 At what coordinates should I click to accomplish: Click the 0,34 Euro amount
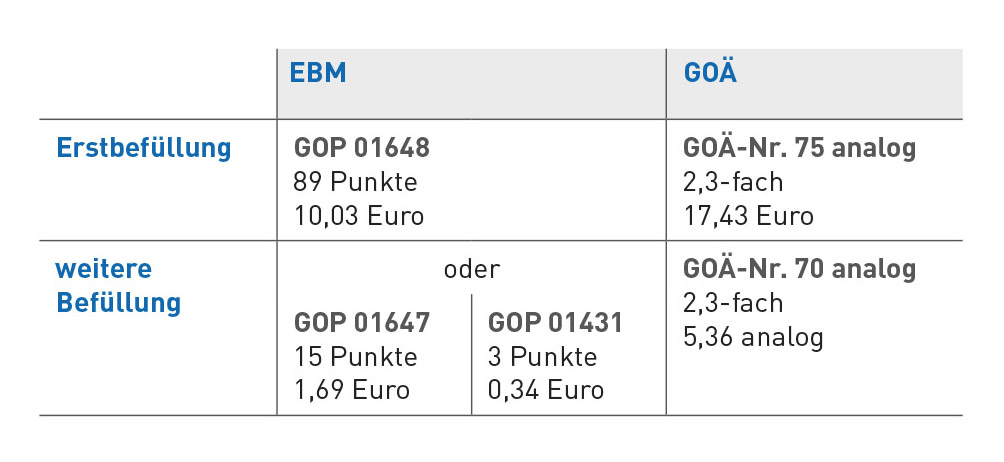pyautogui.click(x=546, y=390)
